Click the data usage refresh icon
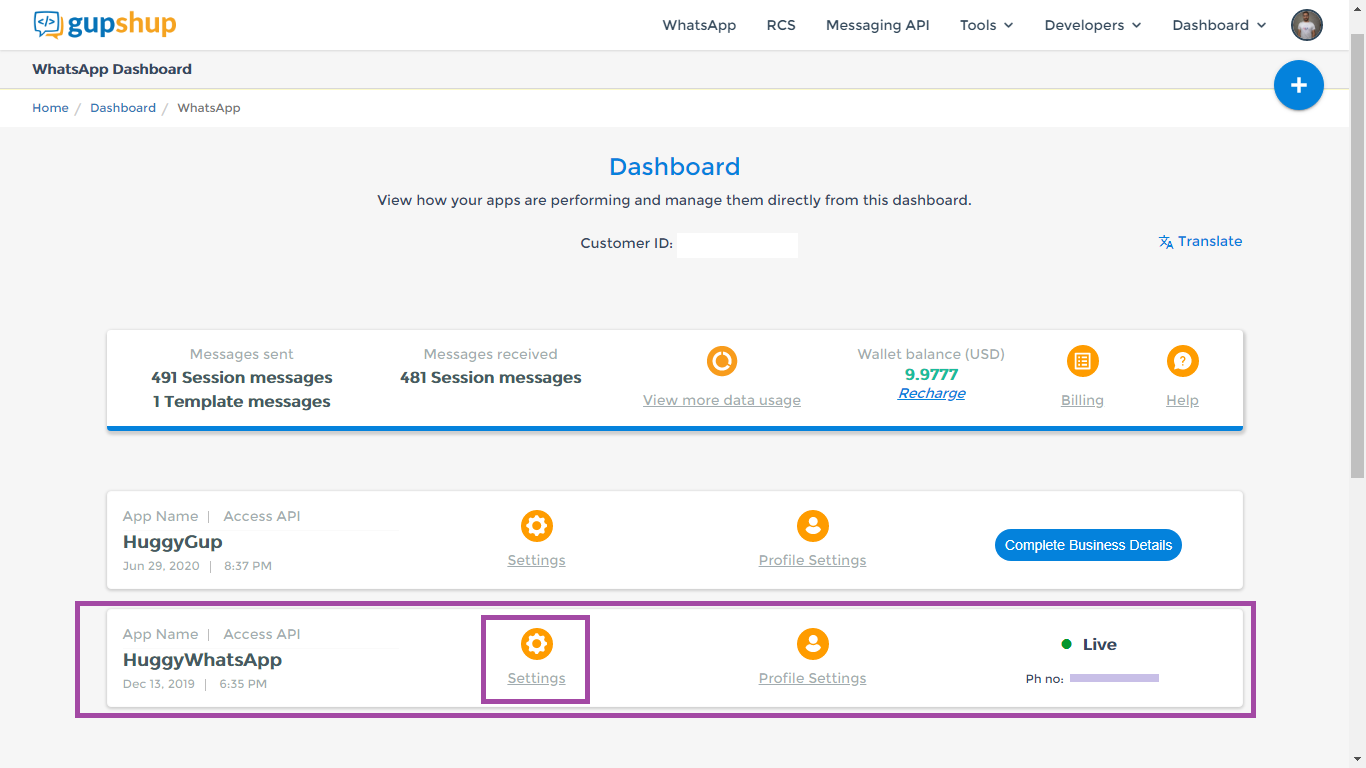 tap(722, 361)
